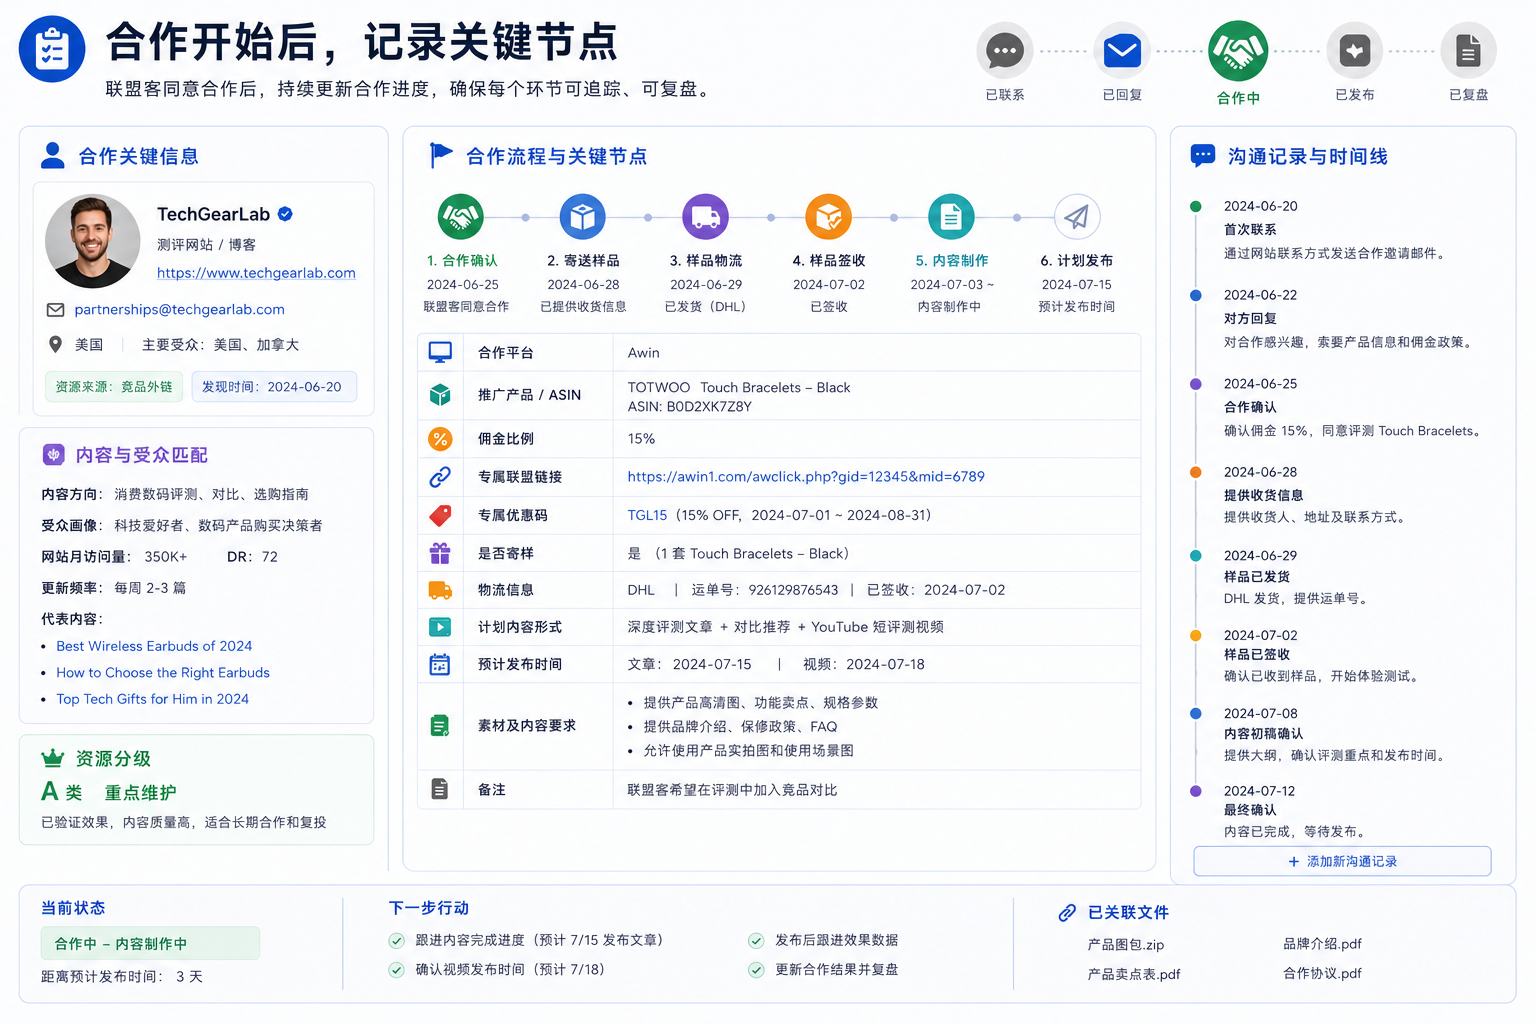Open How to Choose the Right Earbuds
Screen dimensions: 1536x1024
(163, 673)
